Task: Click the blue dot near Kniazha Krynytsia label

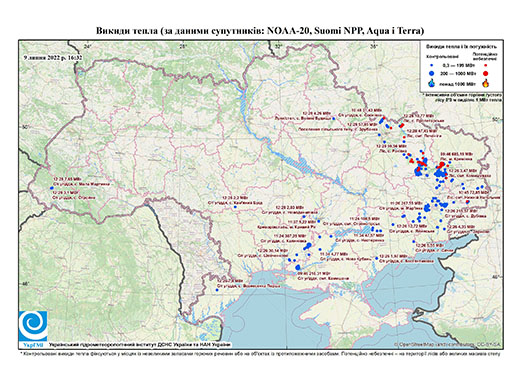Action: coord(235,207)
